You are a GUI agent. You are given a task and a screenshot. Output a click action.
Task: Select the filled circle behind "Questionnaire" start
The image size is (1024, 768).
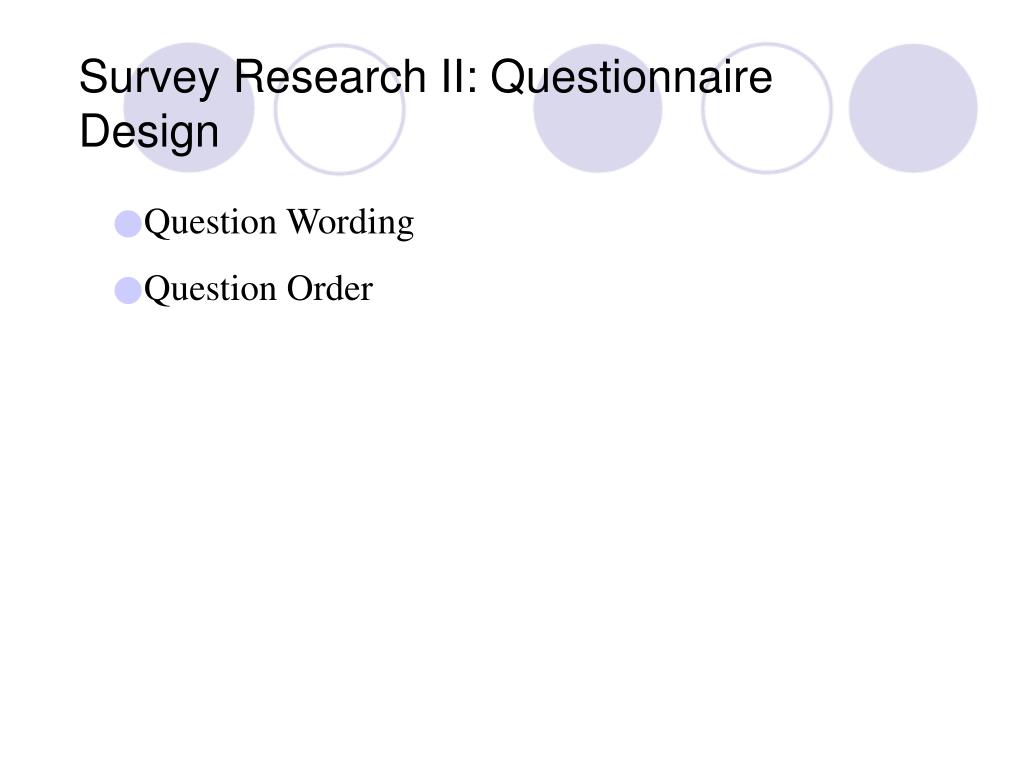598,108
